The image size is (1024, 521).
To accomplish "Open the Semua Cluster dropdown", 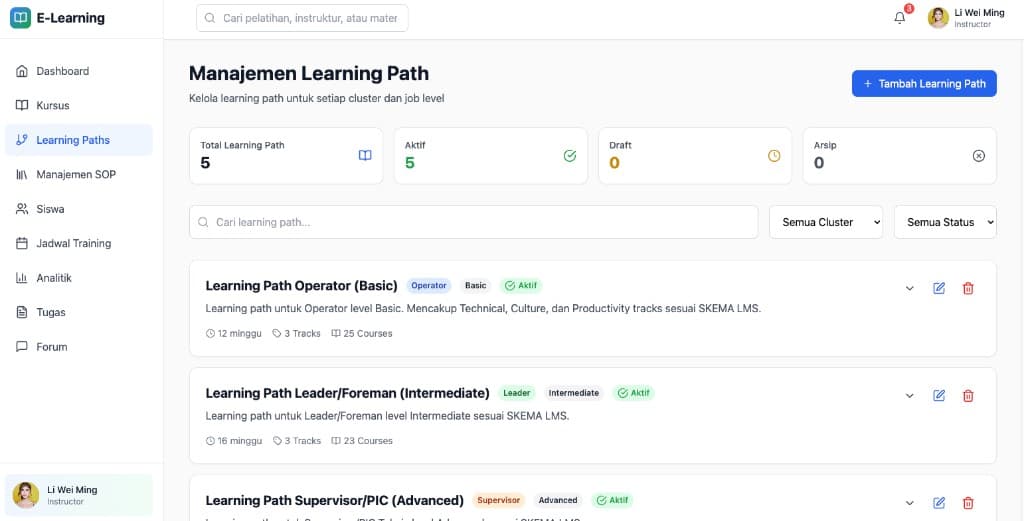I will click(826, 222).
